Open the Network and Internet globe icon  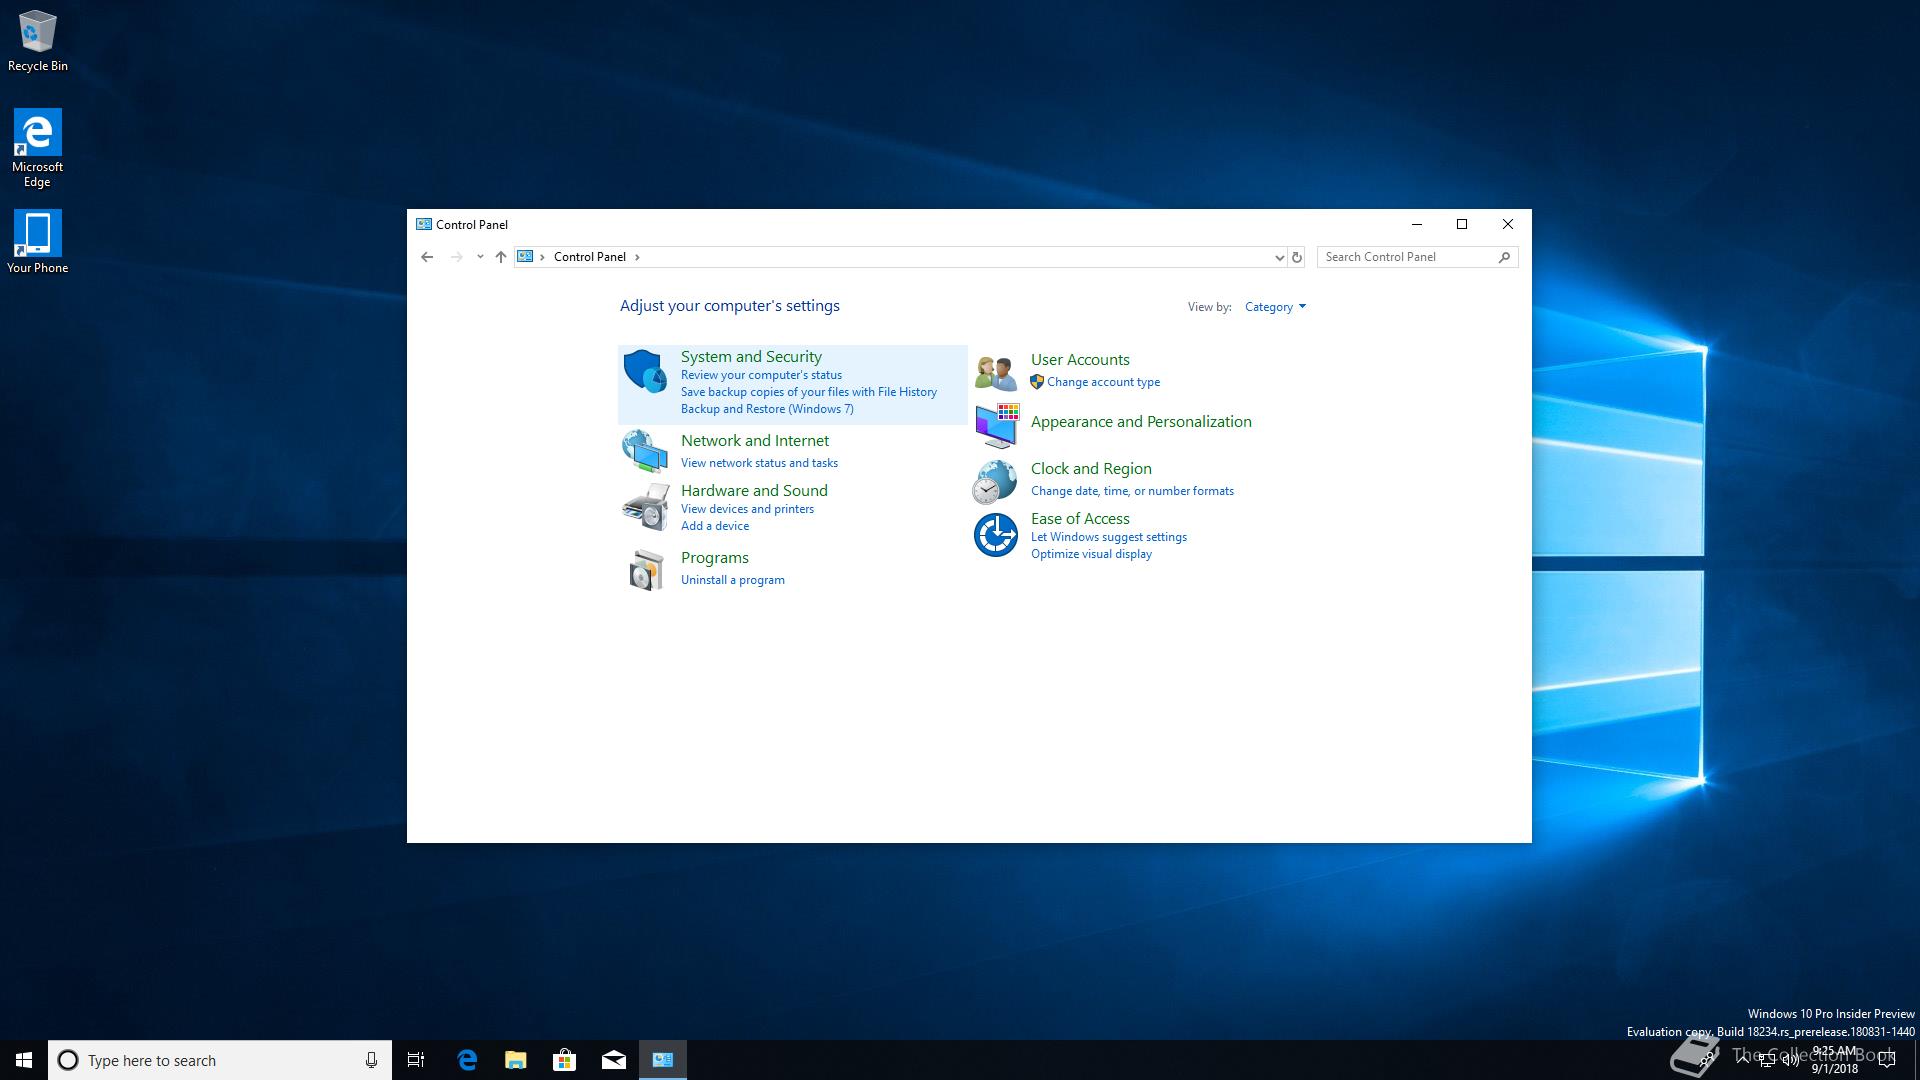tap(645, 451)
